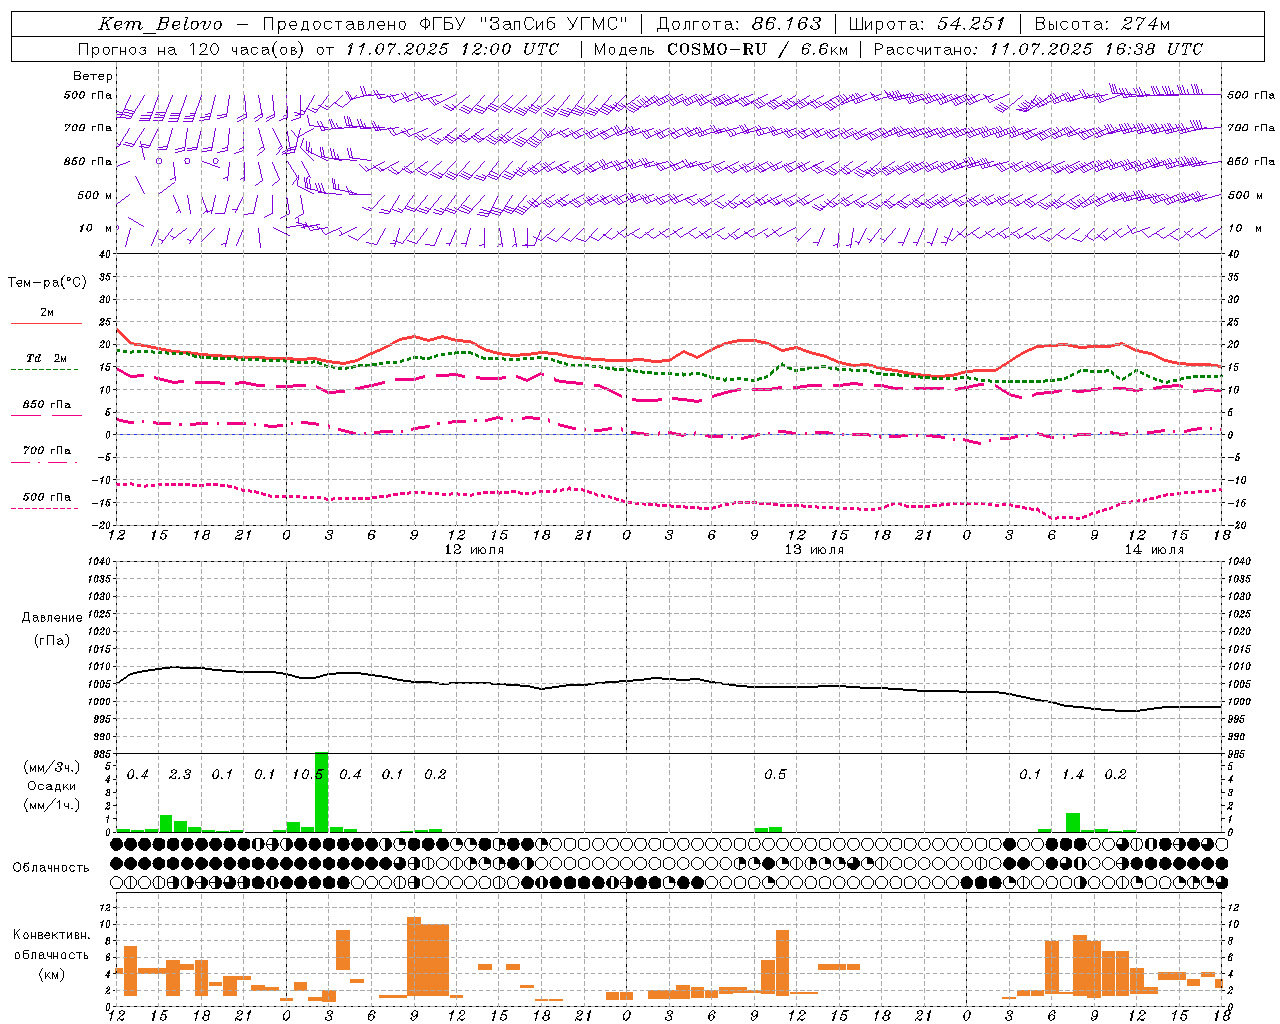Click the "2.3" precipitation total value
The height and width of the screenshot is (1024, 1280).
[x=180, y=775]
